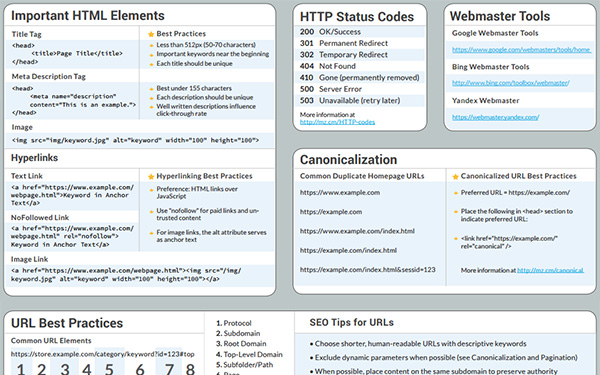
Task: Visit the webmaster.yandex.com link
Action: 496,117
